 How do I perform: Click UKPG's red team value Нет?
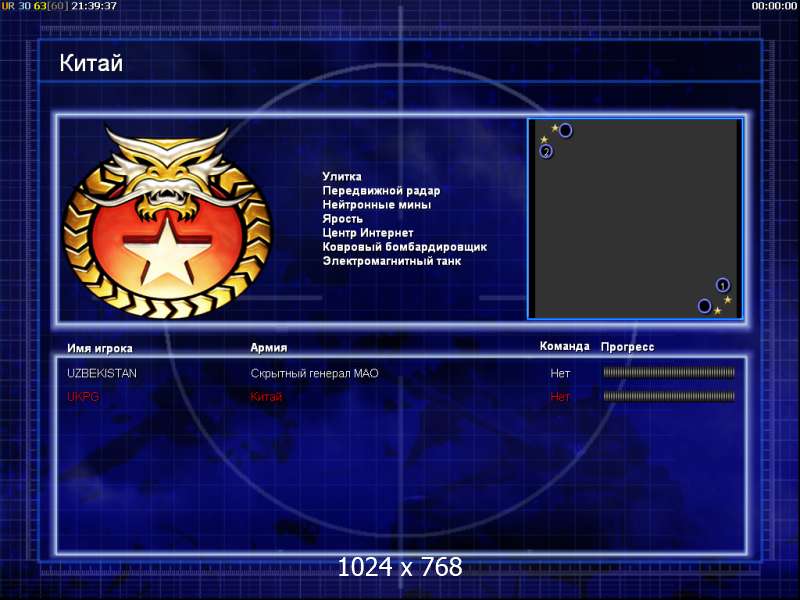[x=560, y=396]
